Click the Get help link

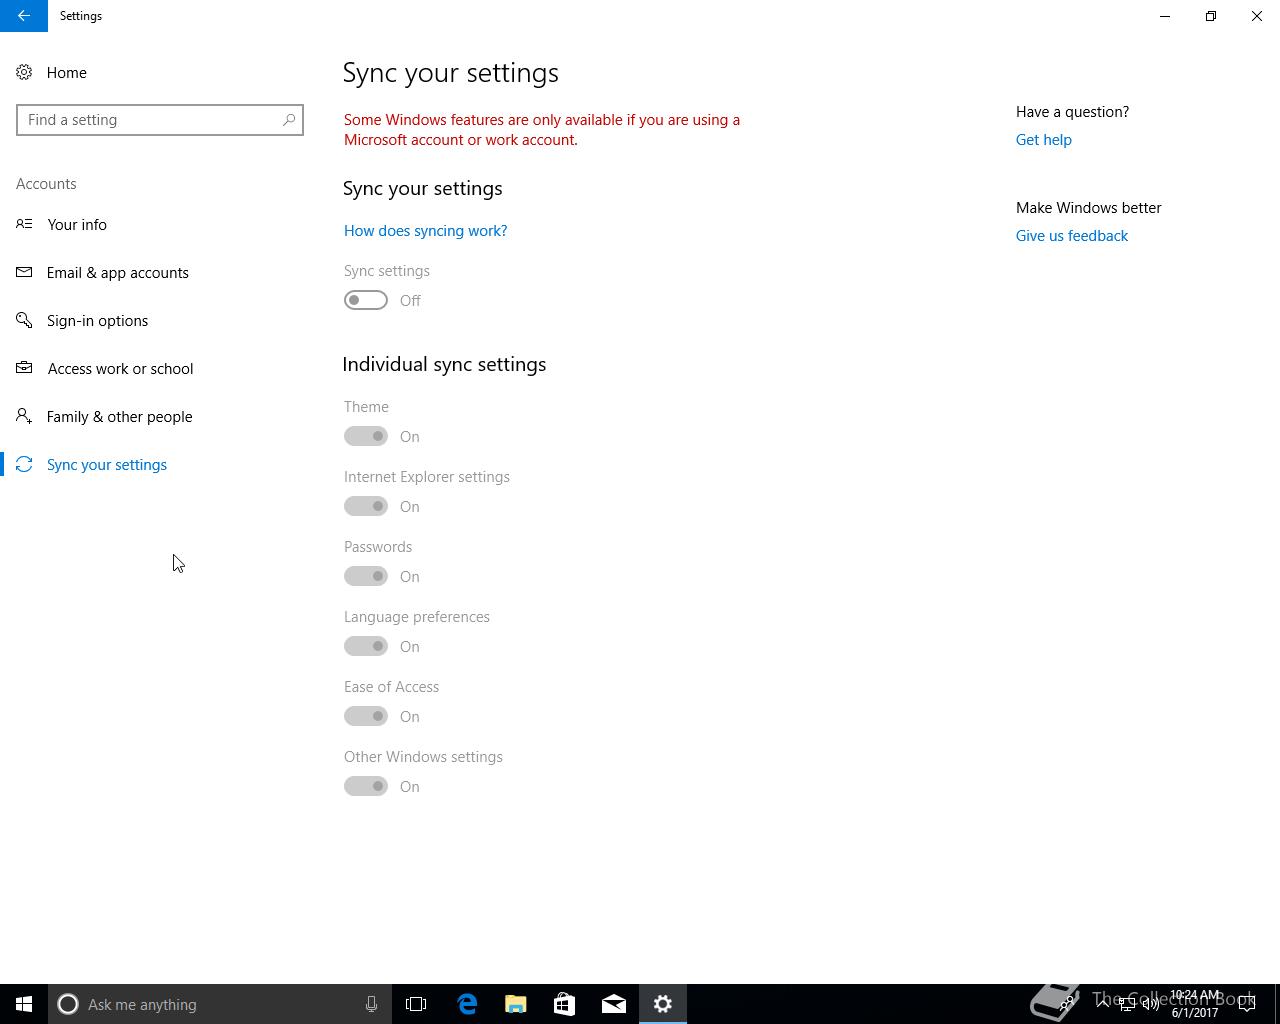click(x=1043, y=140)
